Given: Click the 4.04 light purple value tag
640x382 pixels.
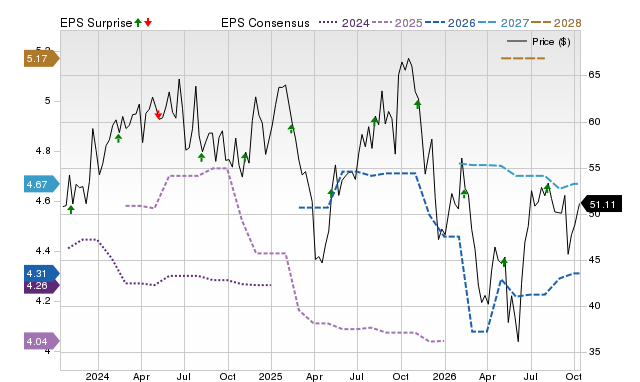Looking at the screenshot, I should click(x=41, y=342).
